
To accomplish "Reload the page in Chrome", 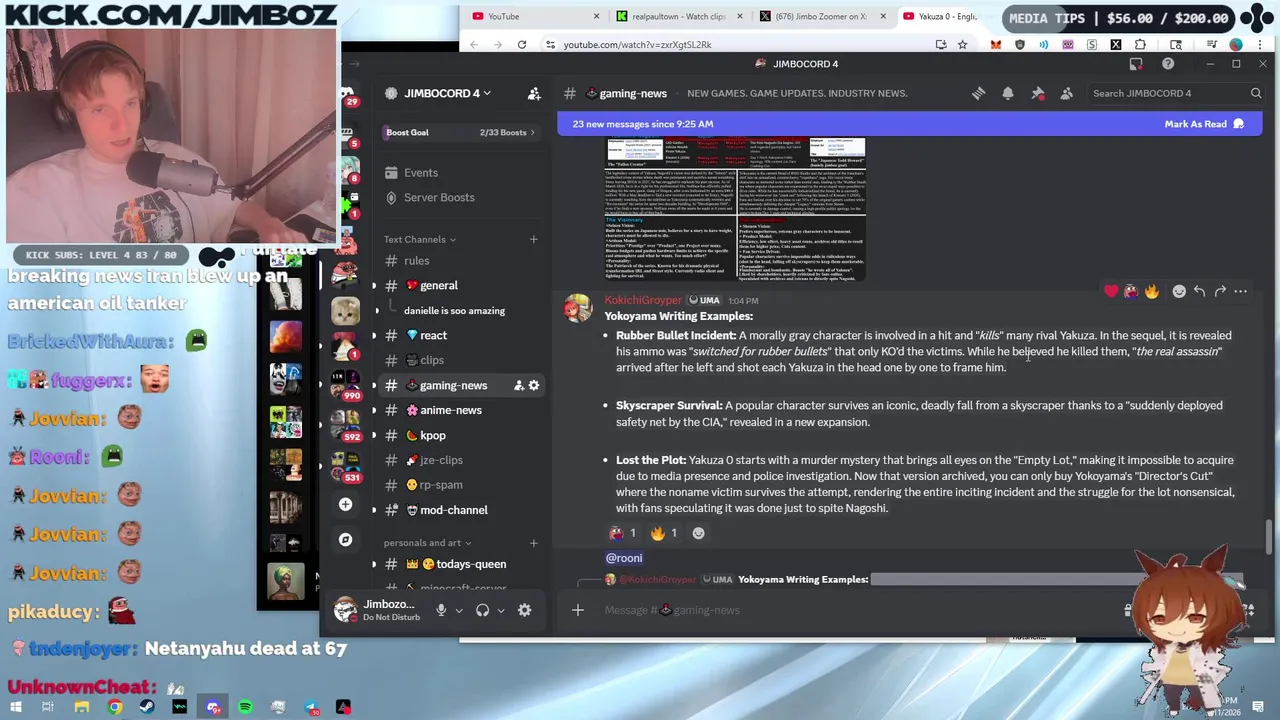I will click(x=522, y=44).
